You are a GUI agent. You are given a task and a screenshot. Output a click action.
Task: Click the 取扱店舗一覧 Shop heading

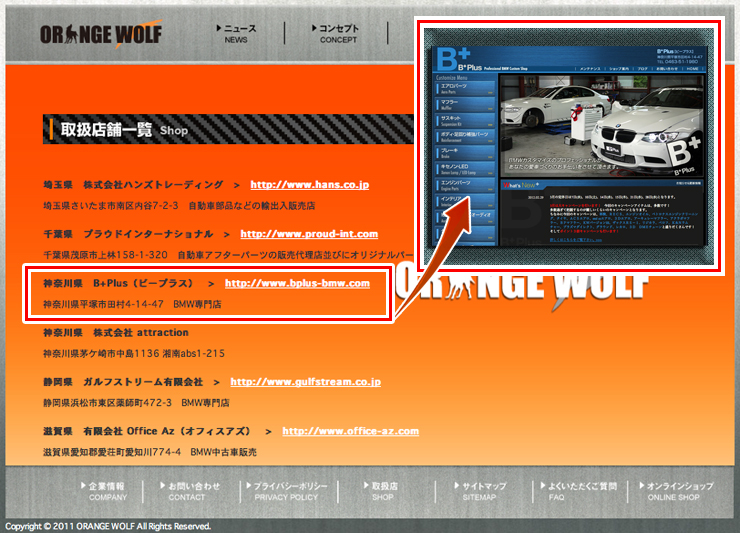pyautogui.click(x=125, y=130)
